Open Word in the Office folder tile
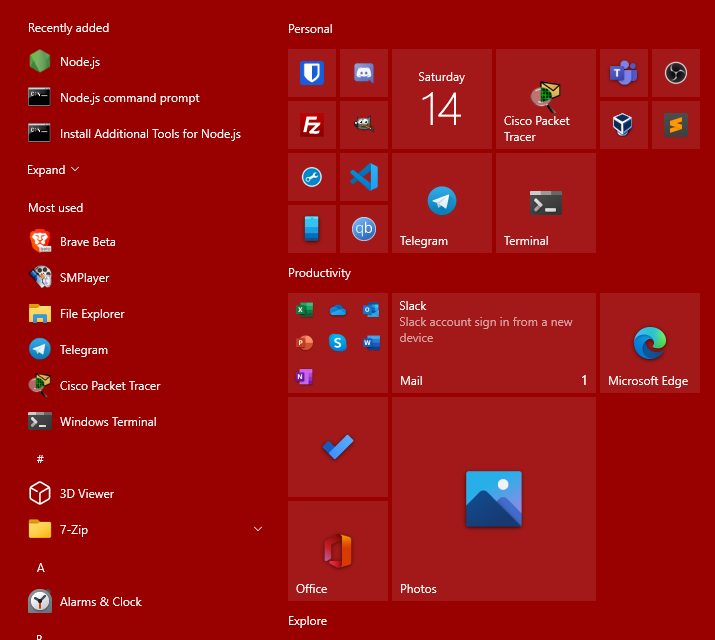Viewport: 715px width, 640px height. [x=371, y=342]
